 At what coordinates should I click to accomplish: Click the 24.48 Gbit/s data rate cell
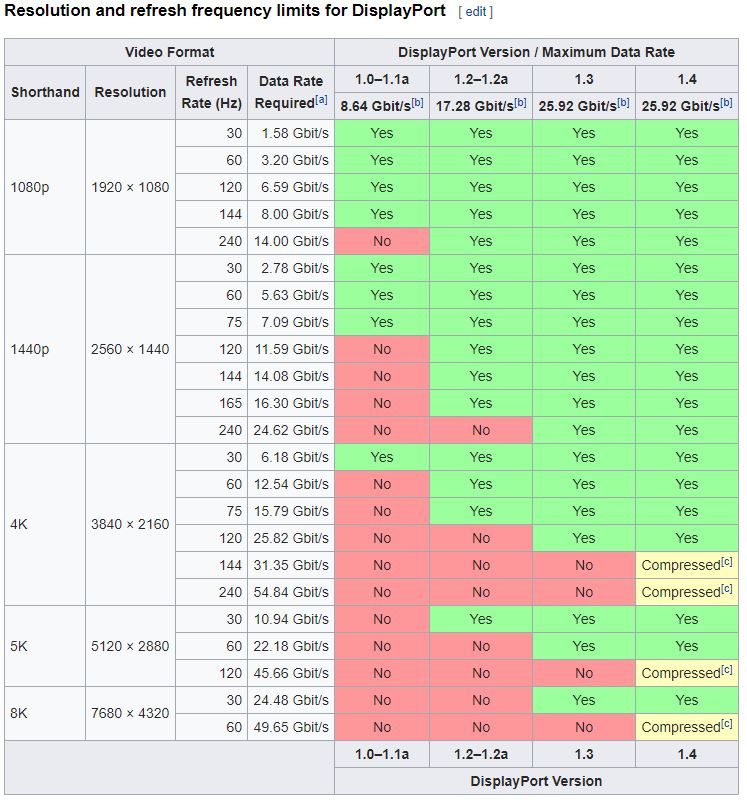tap(291, 700)
